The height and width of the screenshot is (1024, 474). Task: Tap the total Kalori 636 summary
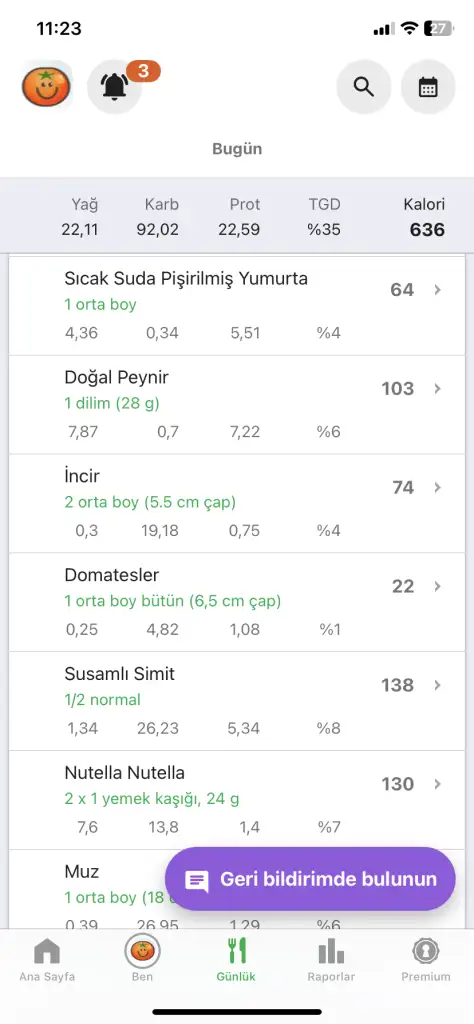tap(424, 217)
